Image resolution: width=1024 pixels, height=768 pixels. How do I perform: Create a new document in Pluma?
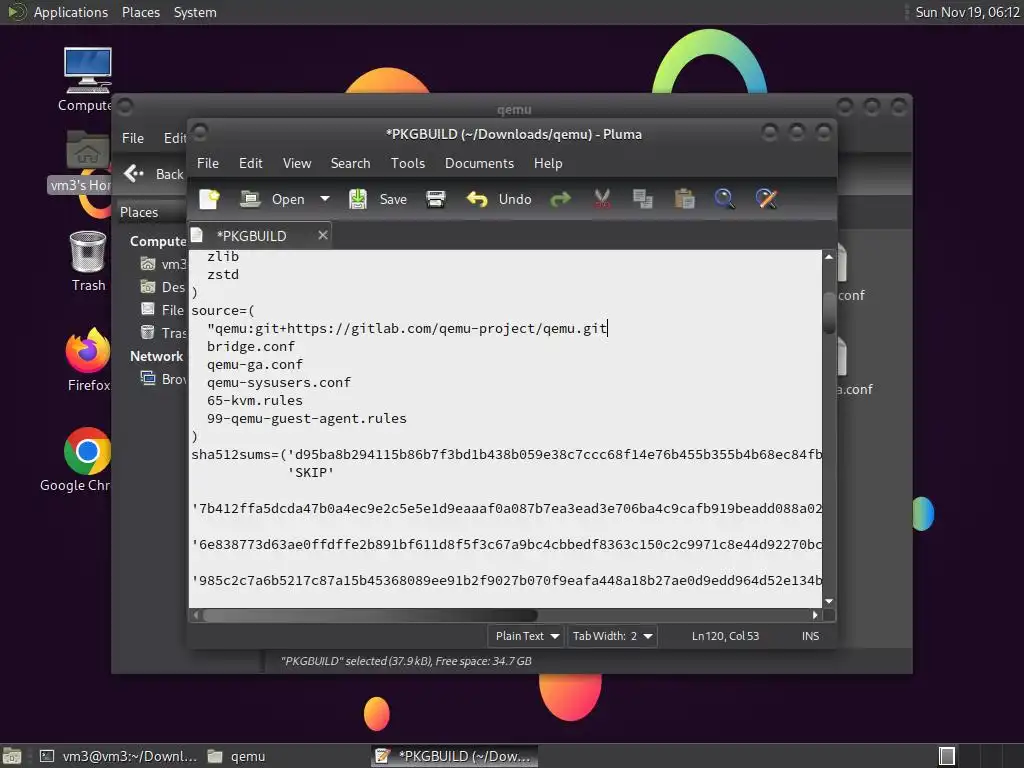pos(210,199)
